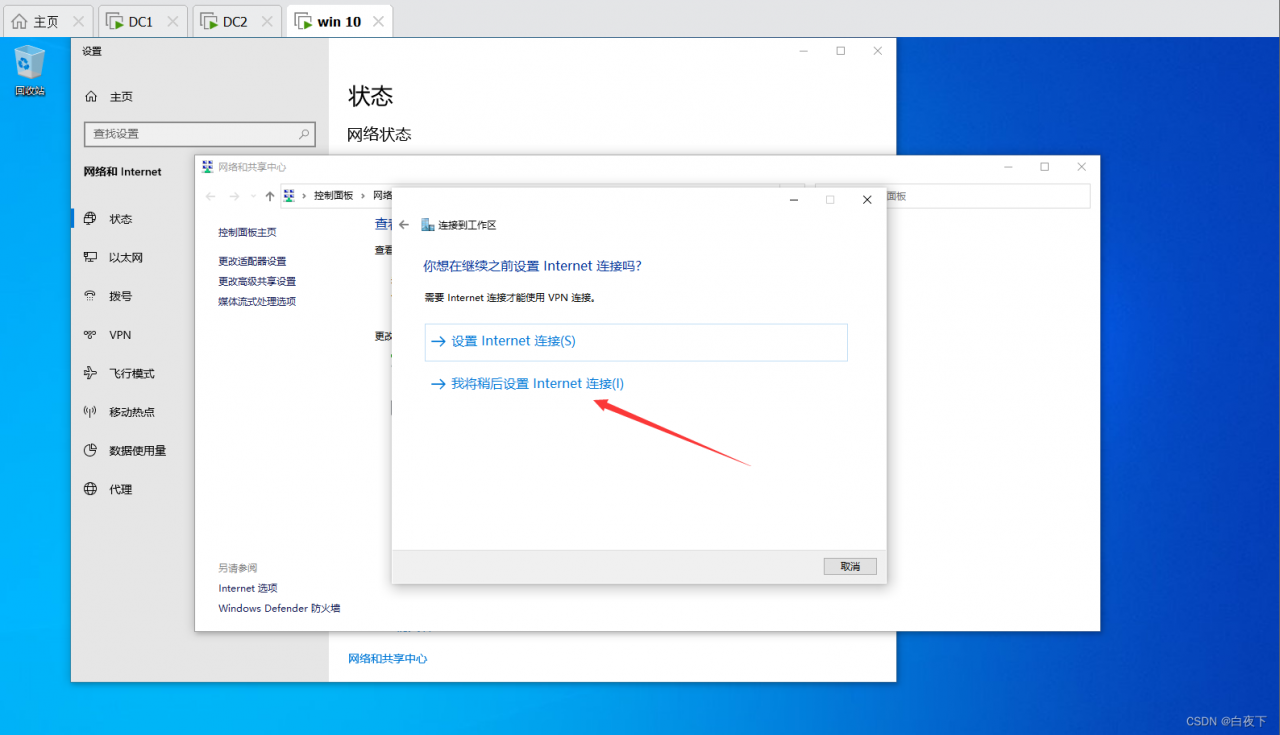Open 控制面板主页 link
This screenshot has height=735, width=1280.
pos(248,232)
